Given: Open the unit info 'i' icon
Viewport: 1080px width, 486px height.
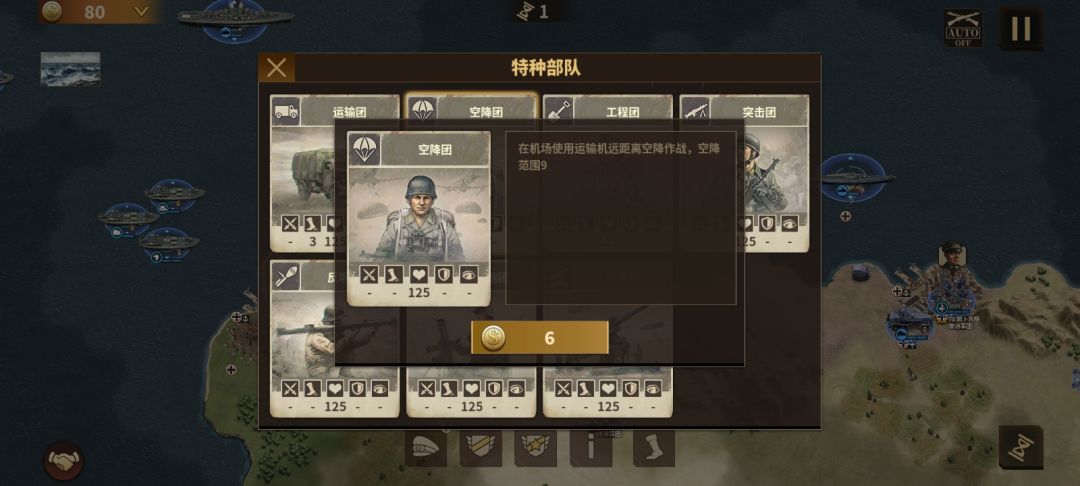Looking at the screenshot, I should pyautogui.click(x=590, y=449).
